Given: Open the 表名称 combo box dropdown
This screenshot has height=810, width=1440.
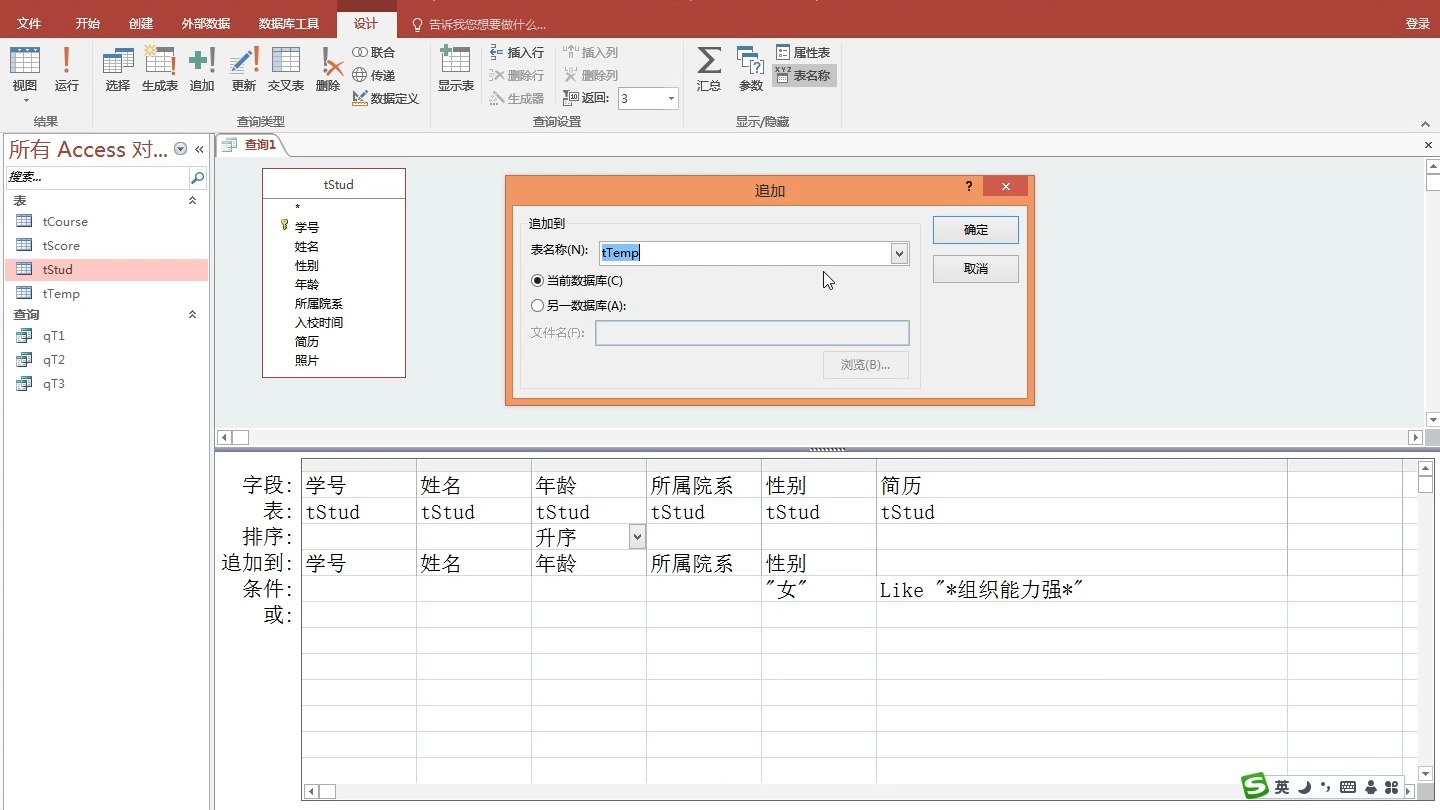Looking at the screenshot, I should (x=899, y=254).
